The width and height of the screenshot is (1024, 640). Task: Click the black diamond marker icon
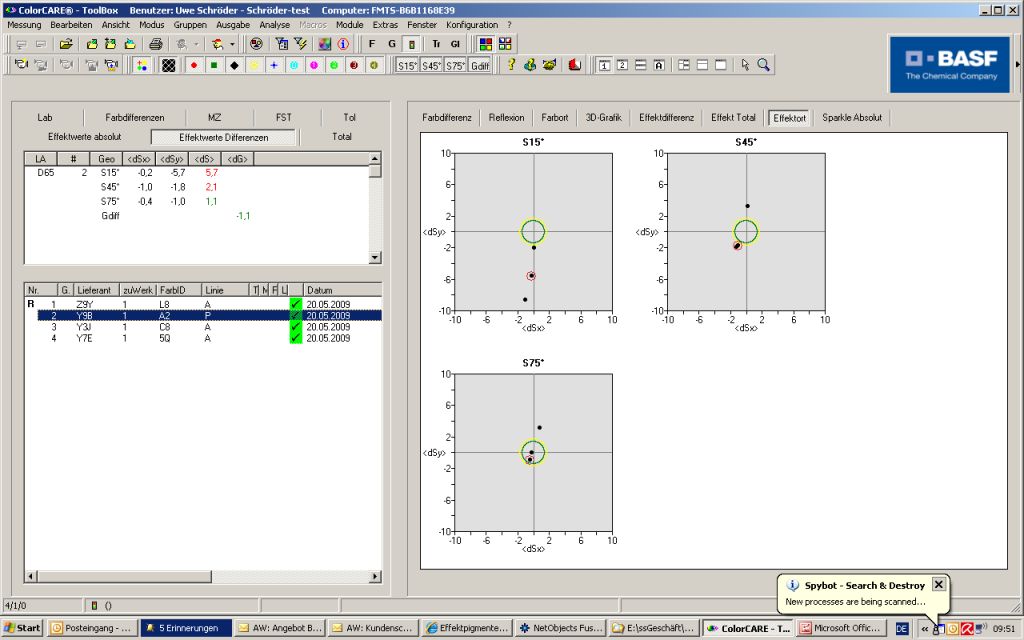pyautogui.click(x=234, y=65)
